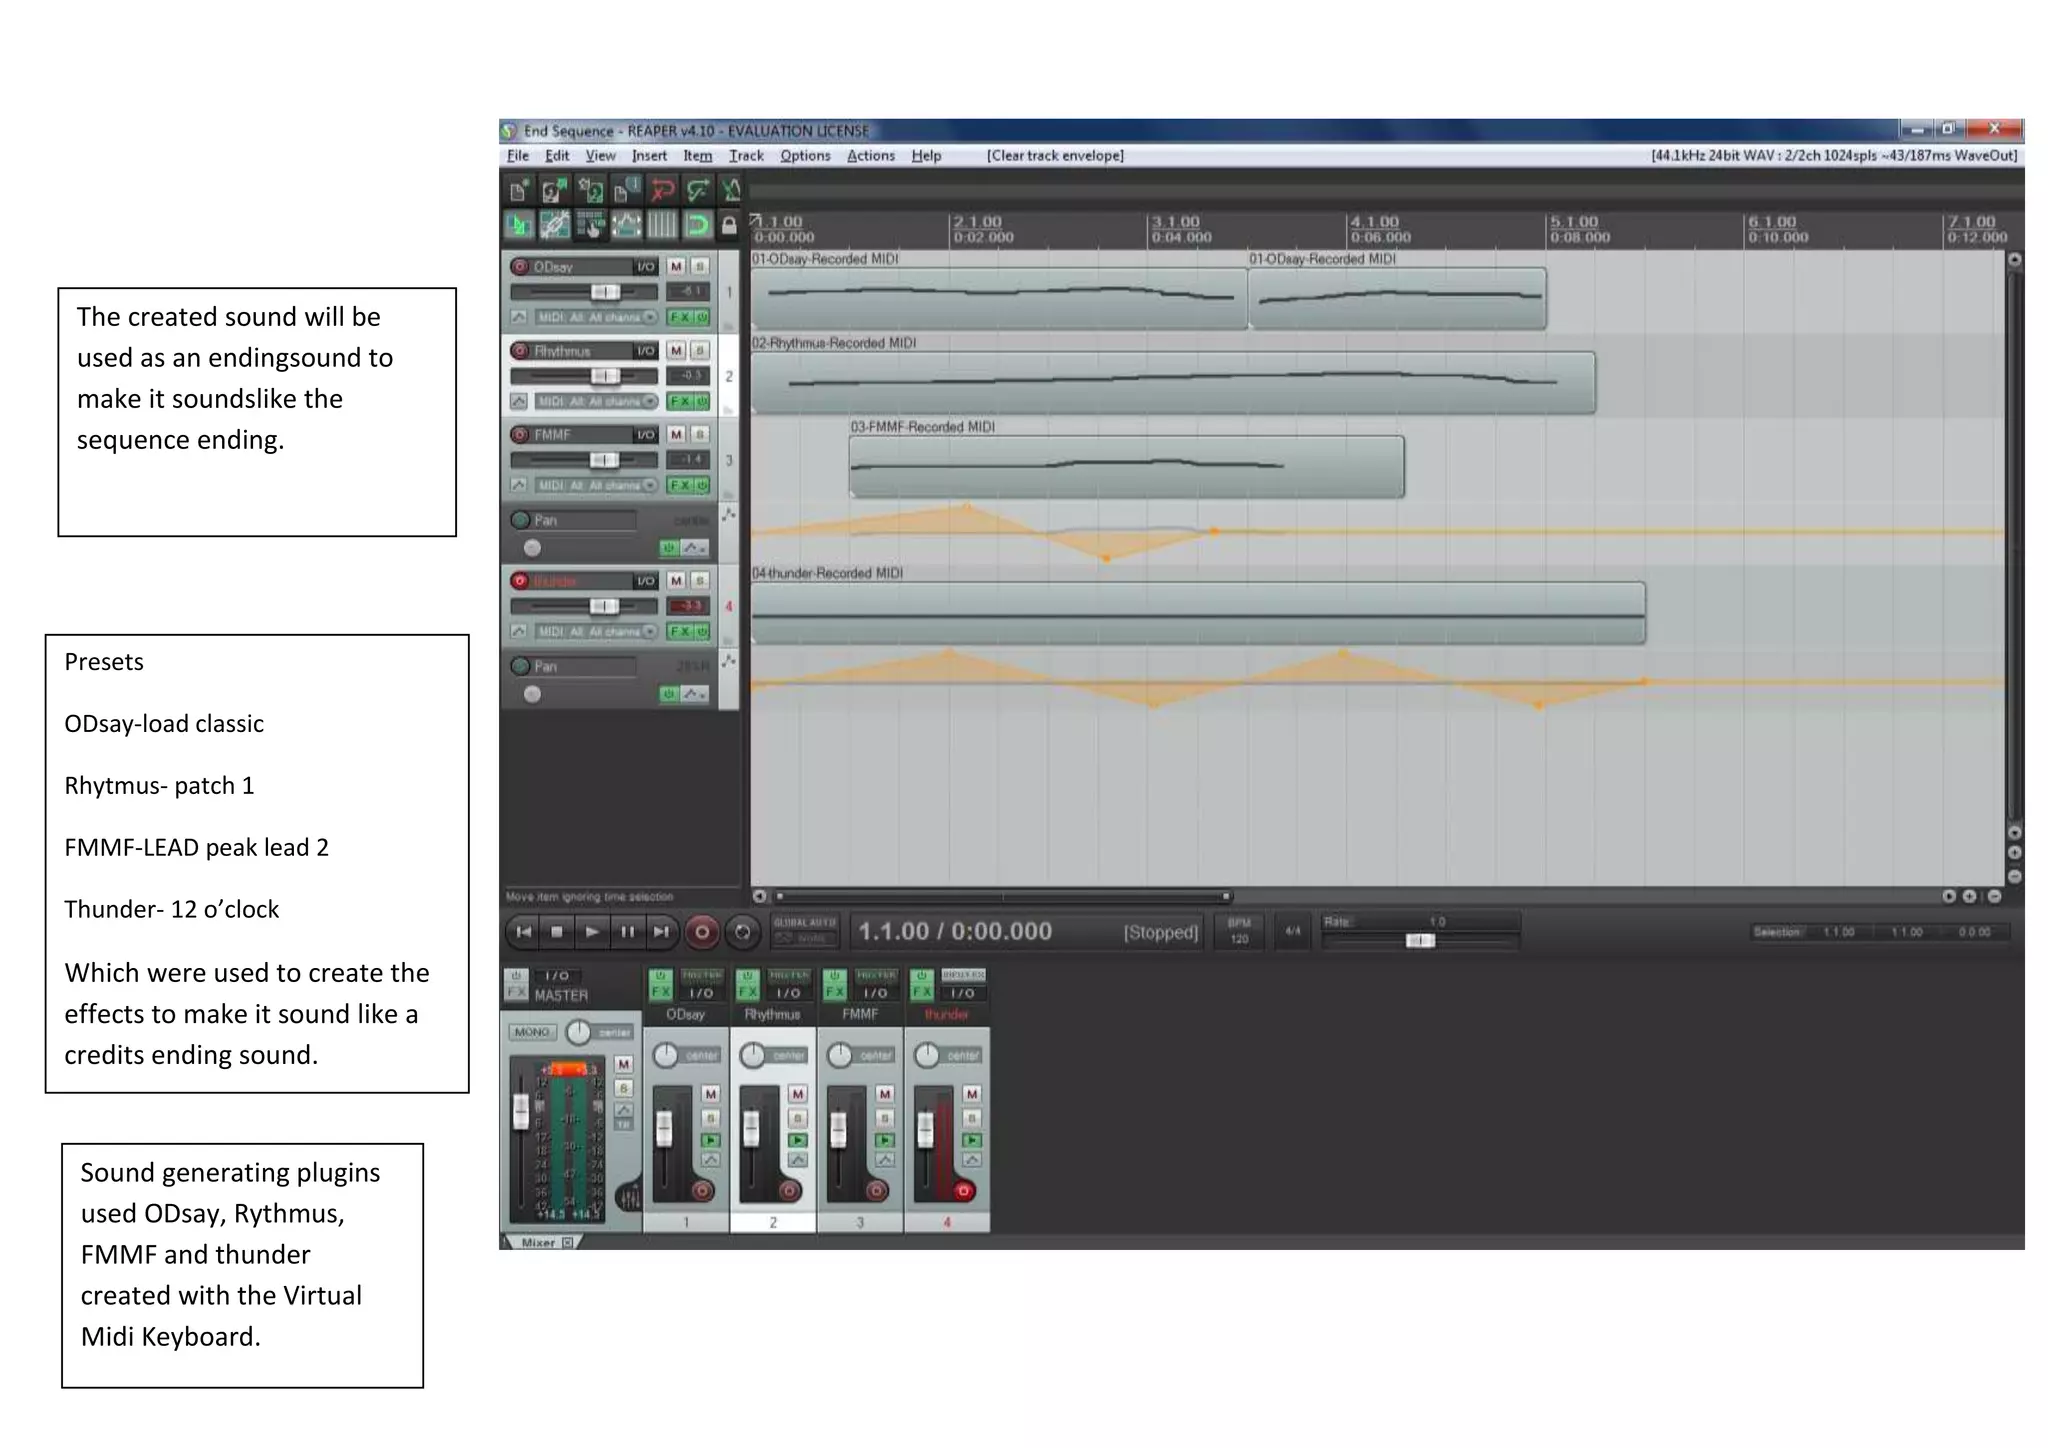The image size is (2048, 1448).
Task: Click the playback Rate slider handle
Action: (1419, 940)
